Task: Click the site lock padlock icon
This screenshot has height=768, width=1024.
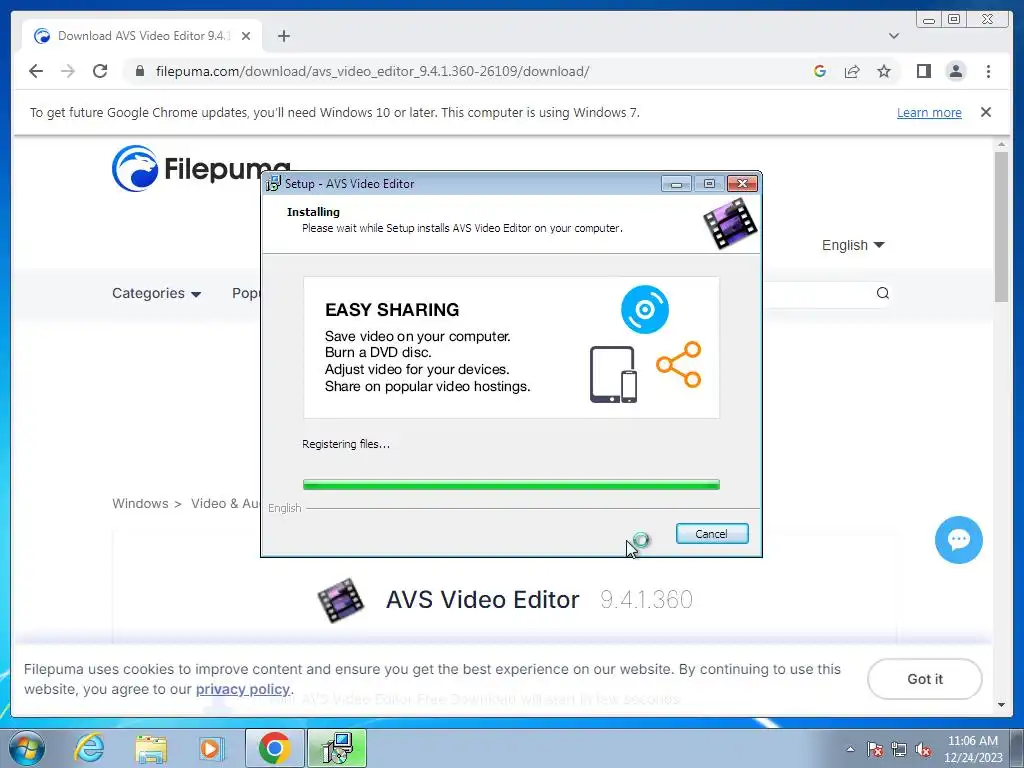Action: pos(139,71)
